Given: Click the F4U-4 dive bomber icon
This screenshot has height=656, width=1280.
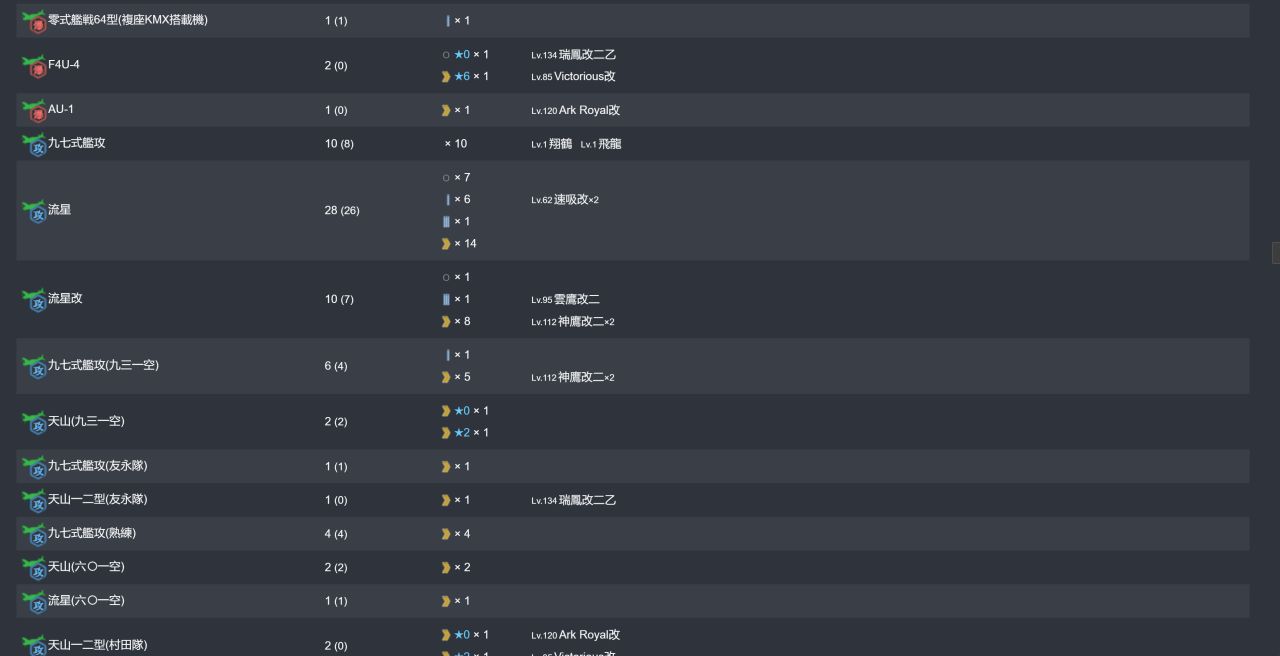Looking at the screenshot, I should (34, 66).
